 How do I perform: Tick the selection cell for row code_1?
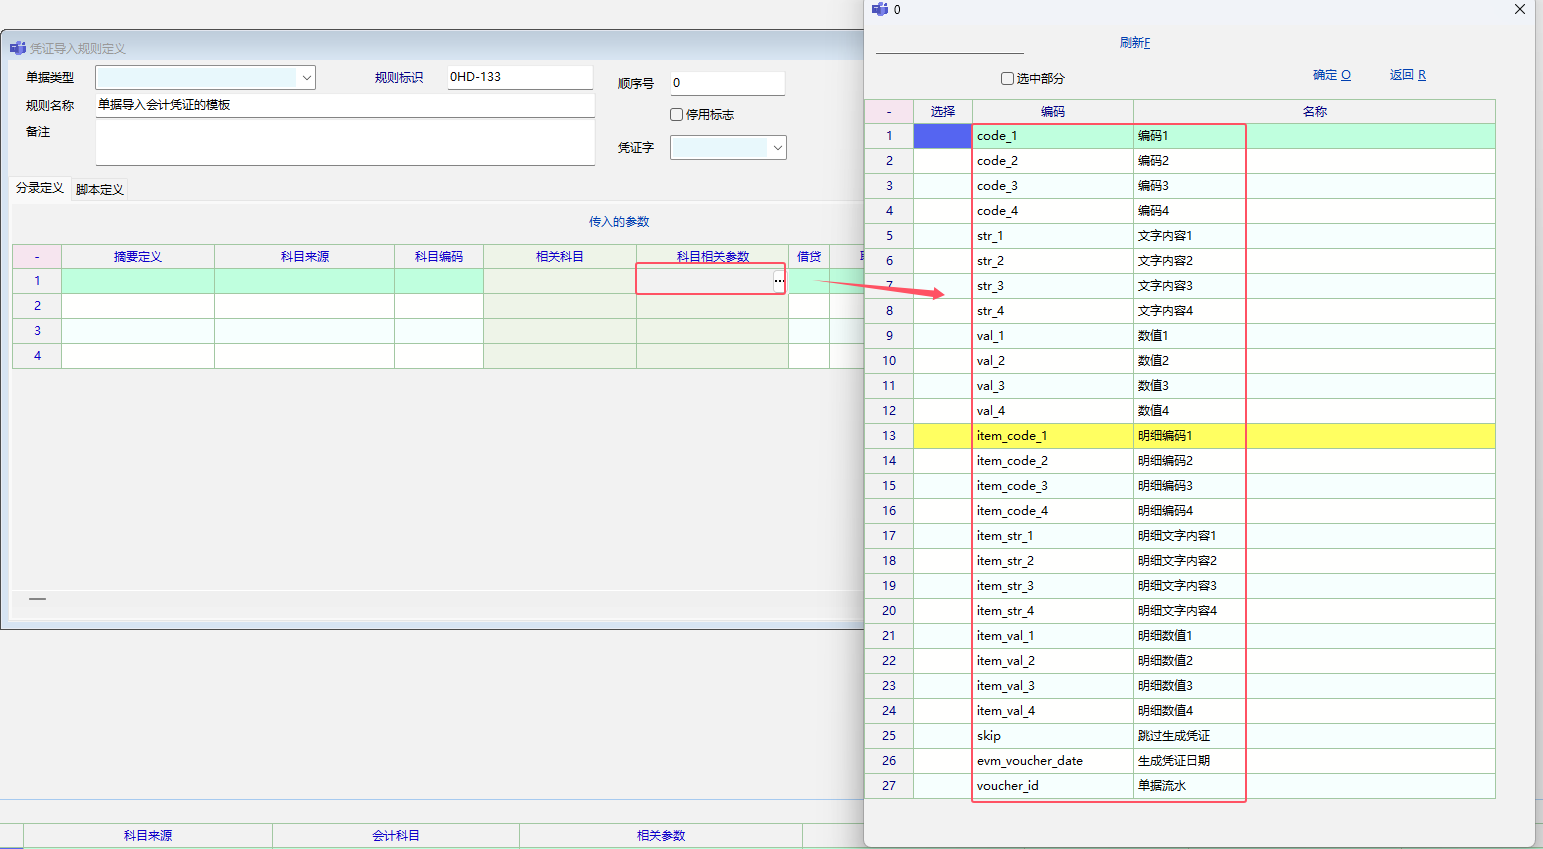[x=942, y=136]
